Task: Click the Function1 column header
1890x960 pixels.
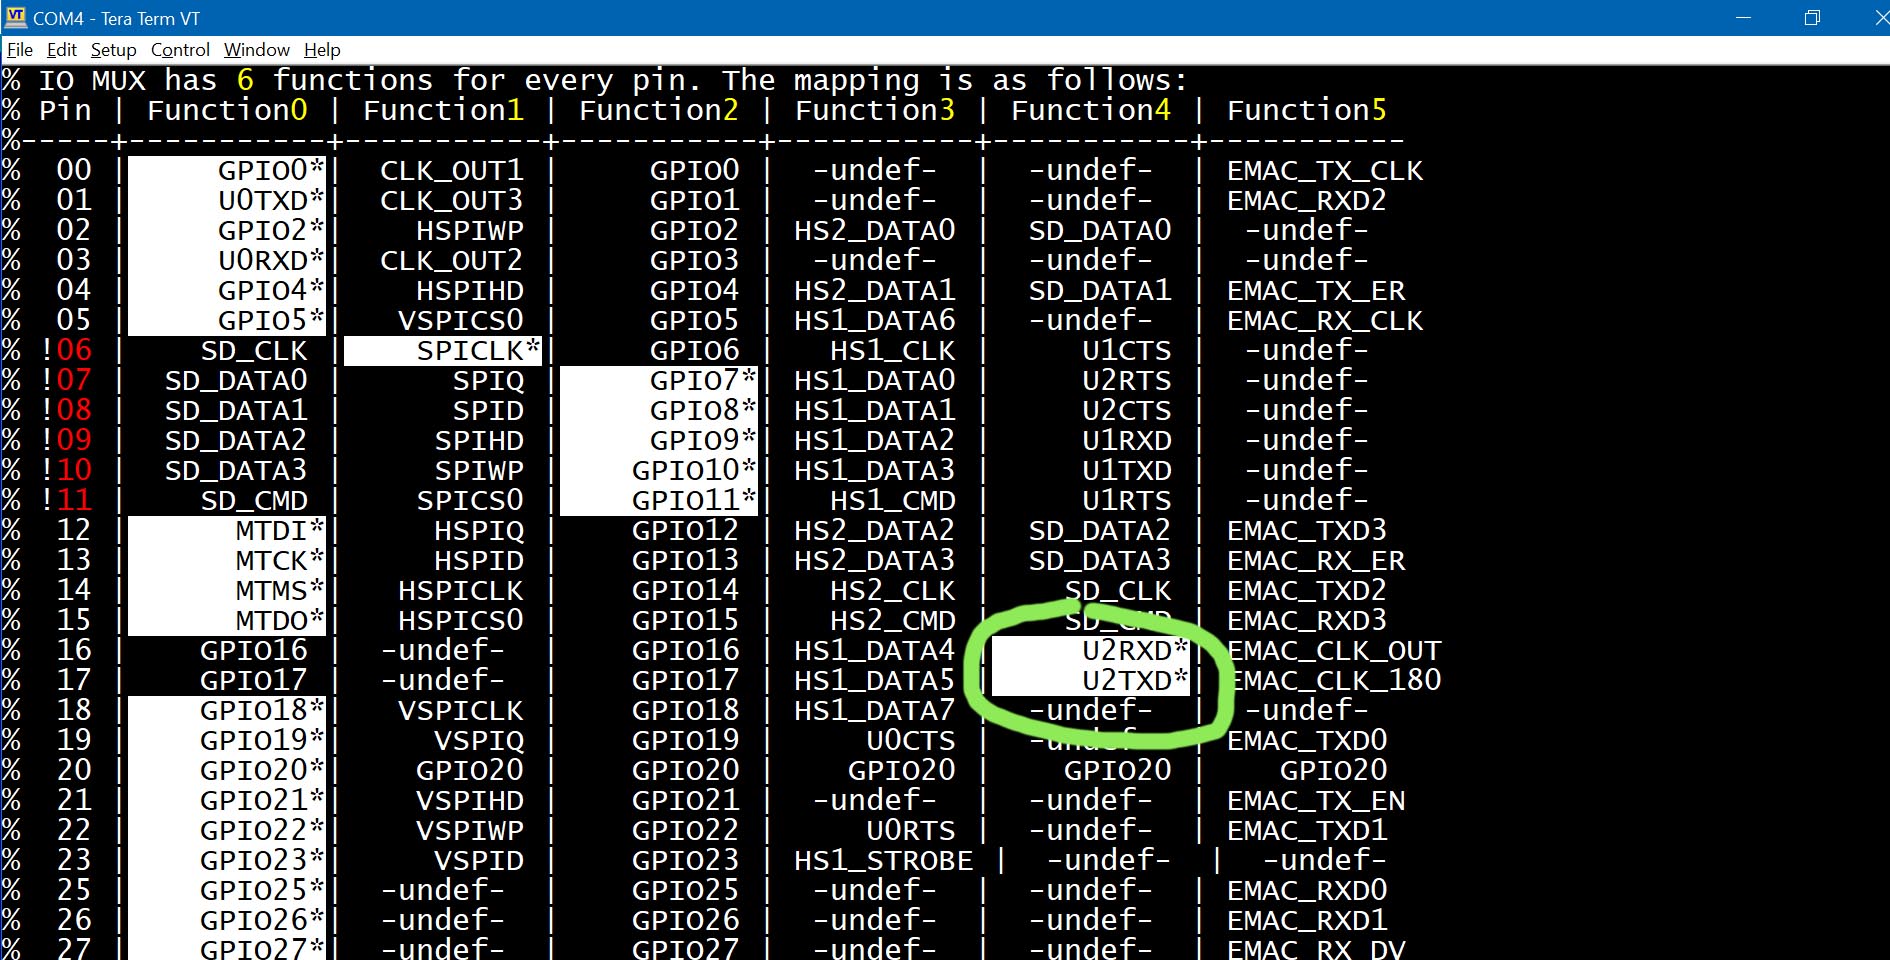Action: (444, 110)
